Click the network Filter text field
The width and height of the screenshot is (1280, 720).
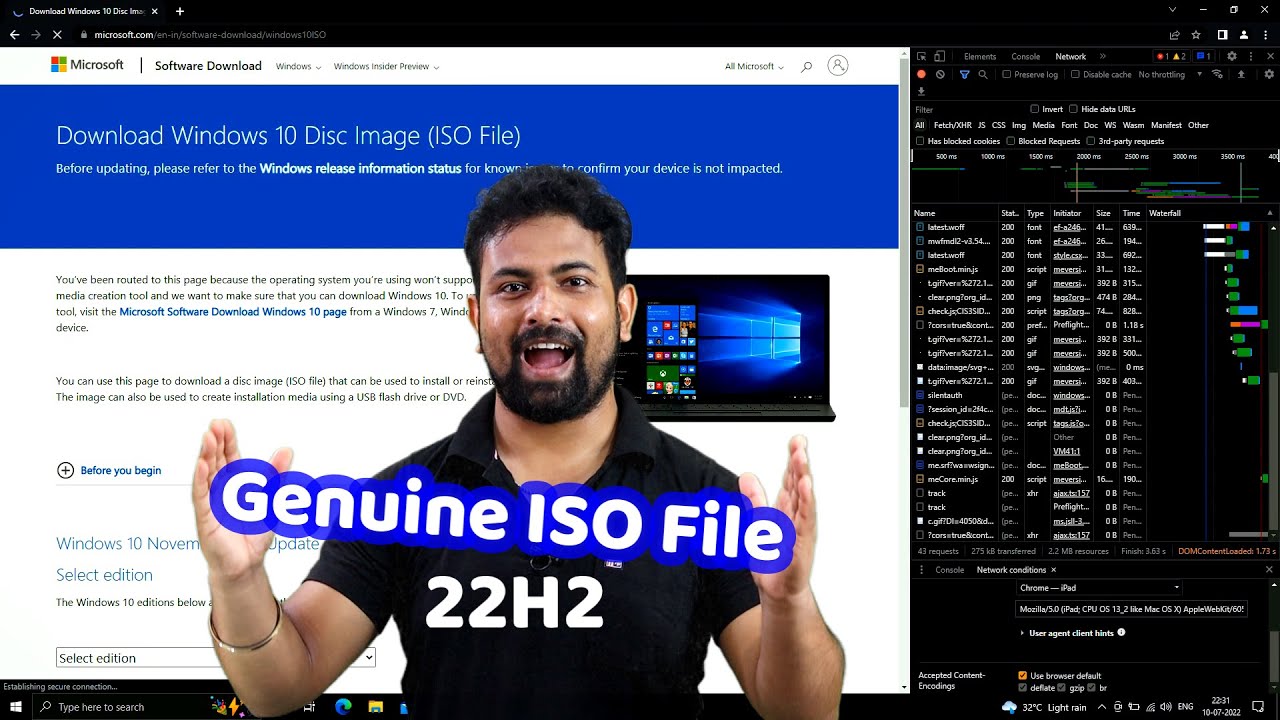pos(970,109)
